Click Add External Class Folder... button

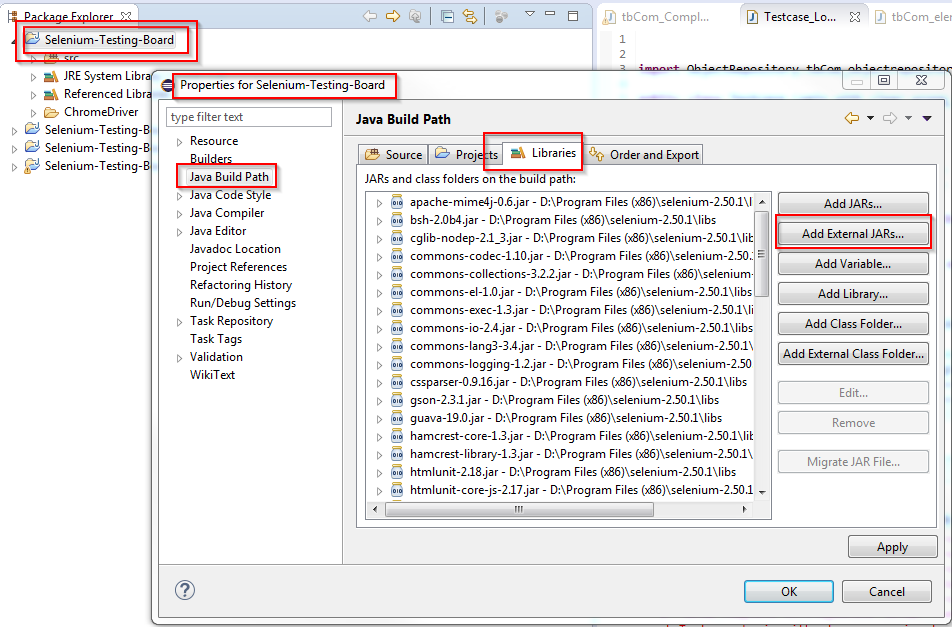point(853,354)
